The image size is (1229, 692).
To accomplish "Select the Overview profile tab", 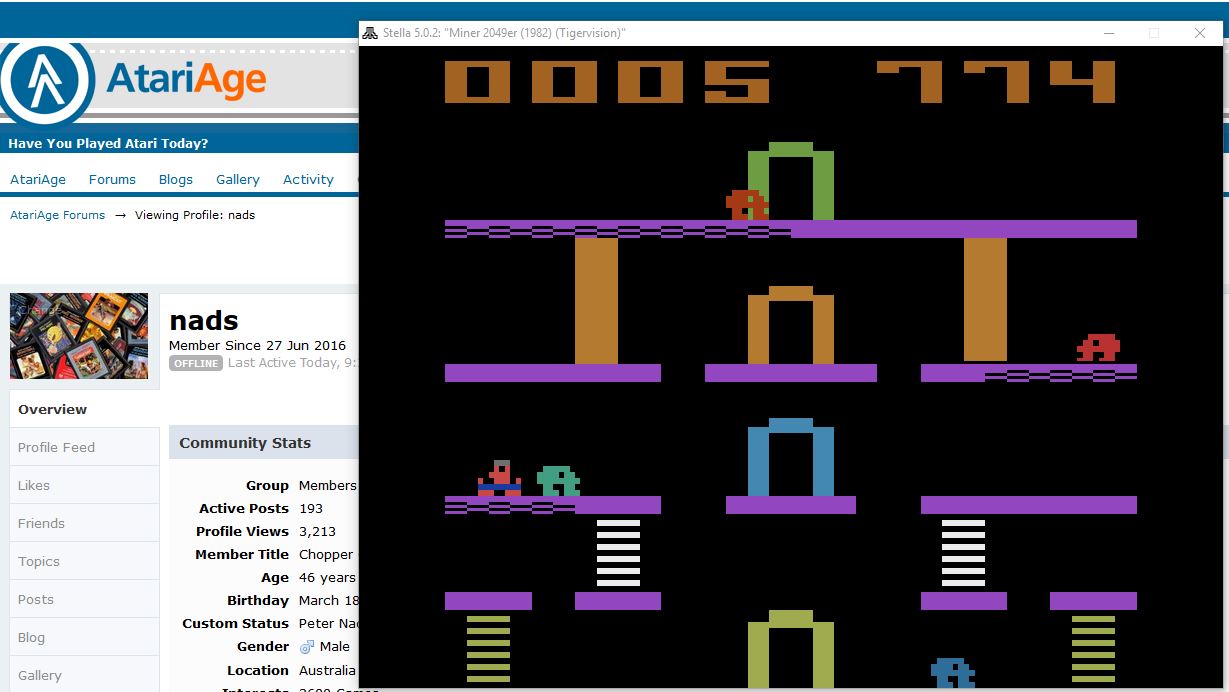I will coord(84,409).
